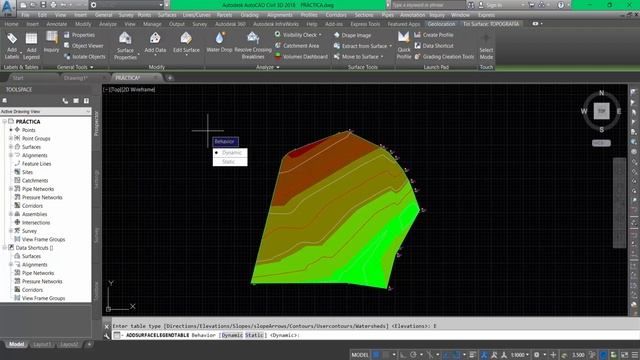Screen dimensions: 640x360
Task: Open Move to Surface dropdown
Action: (x=358, y=57)
